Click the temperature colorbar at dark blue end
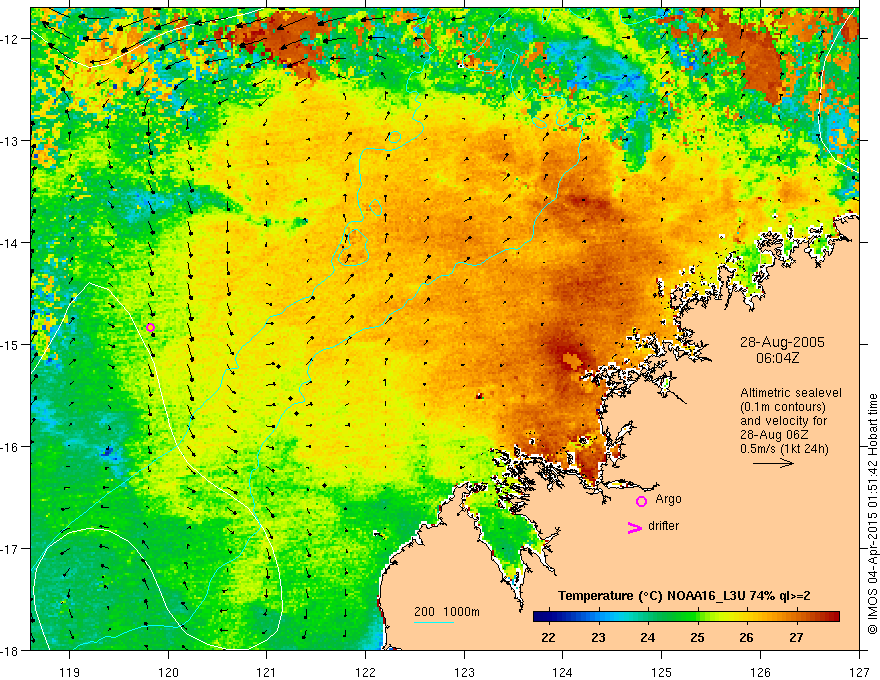Screen dimensions: 880x680 point(541,617)
